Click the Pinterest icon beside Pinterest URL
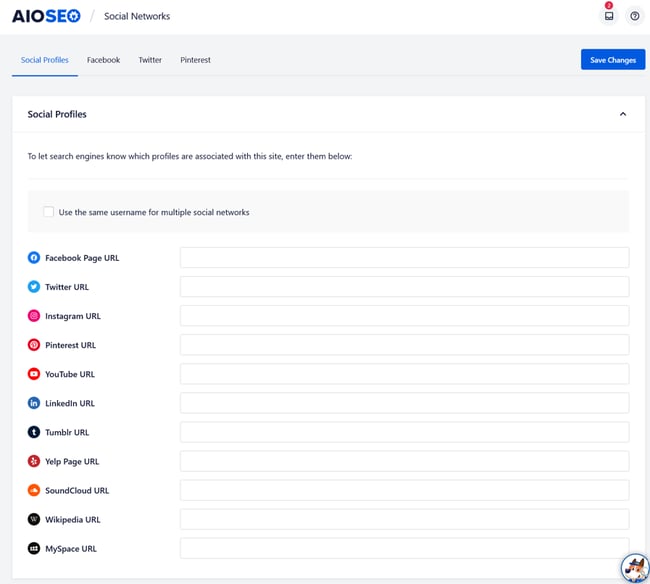650x584 pixels. [x=34, y=345]
